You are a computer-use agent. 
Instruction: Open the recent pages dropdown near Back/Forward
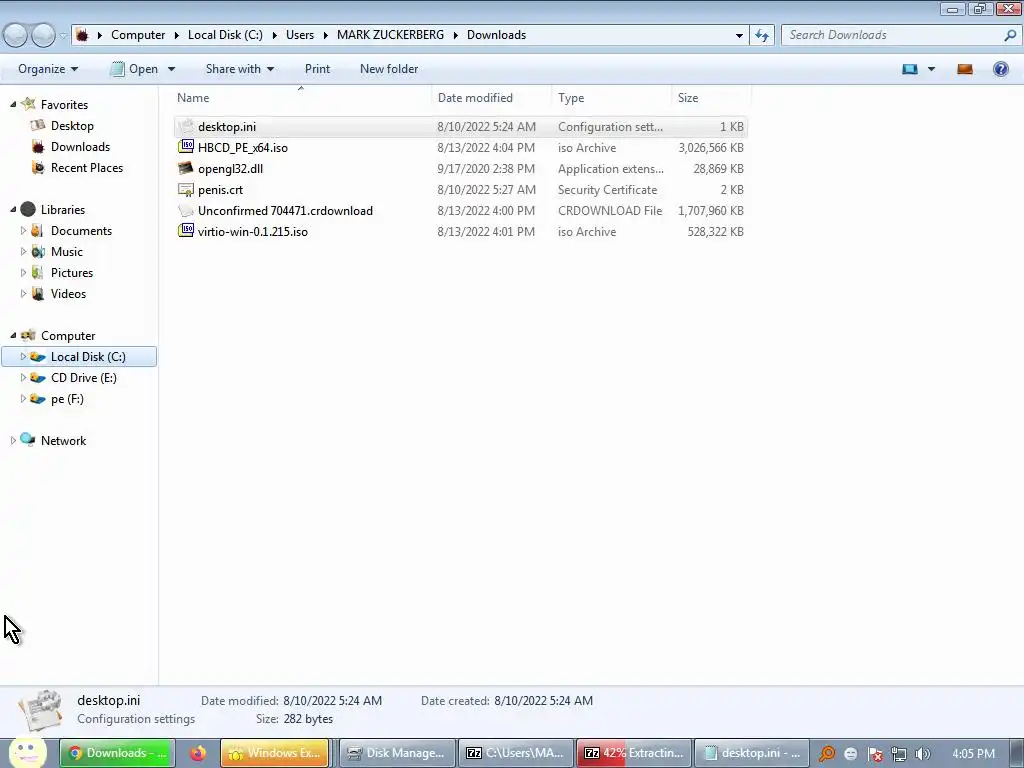coord(63,35)
